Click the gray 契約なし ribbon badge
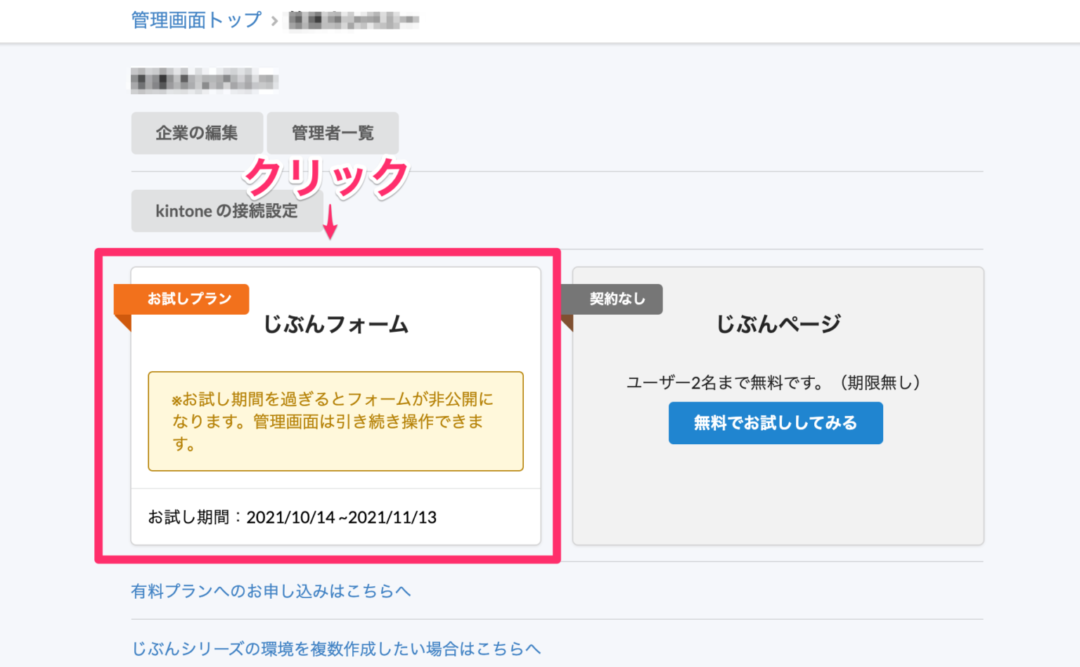The width and height of the screenshot is (1080, 667). pyautogui.click(x=617, y=299)
